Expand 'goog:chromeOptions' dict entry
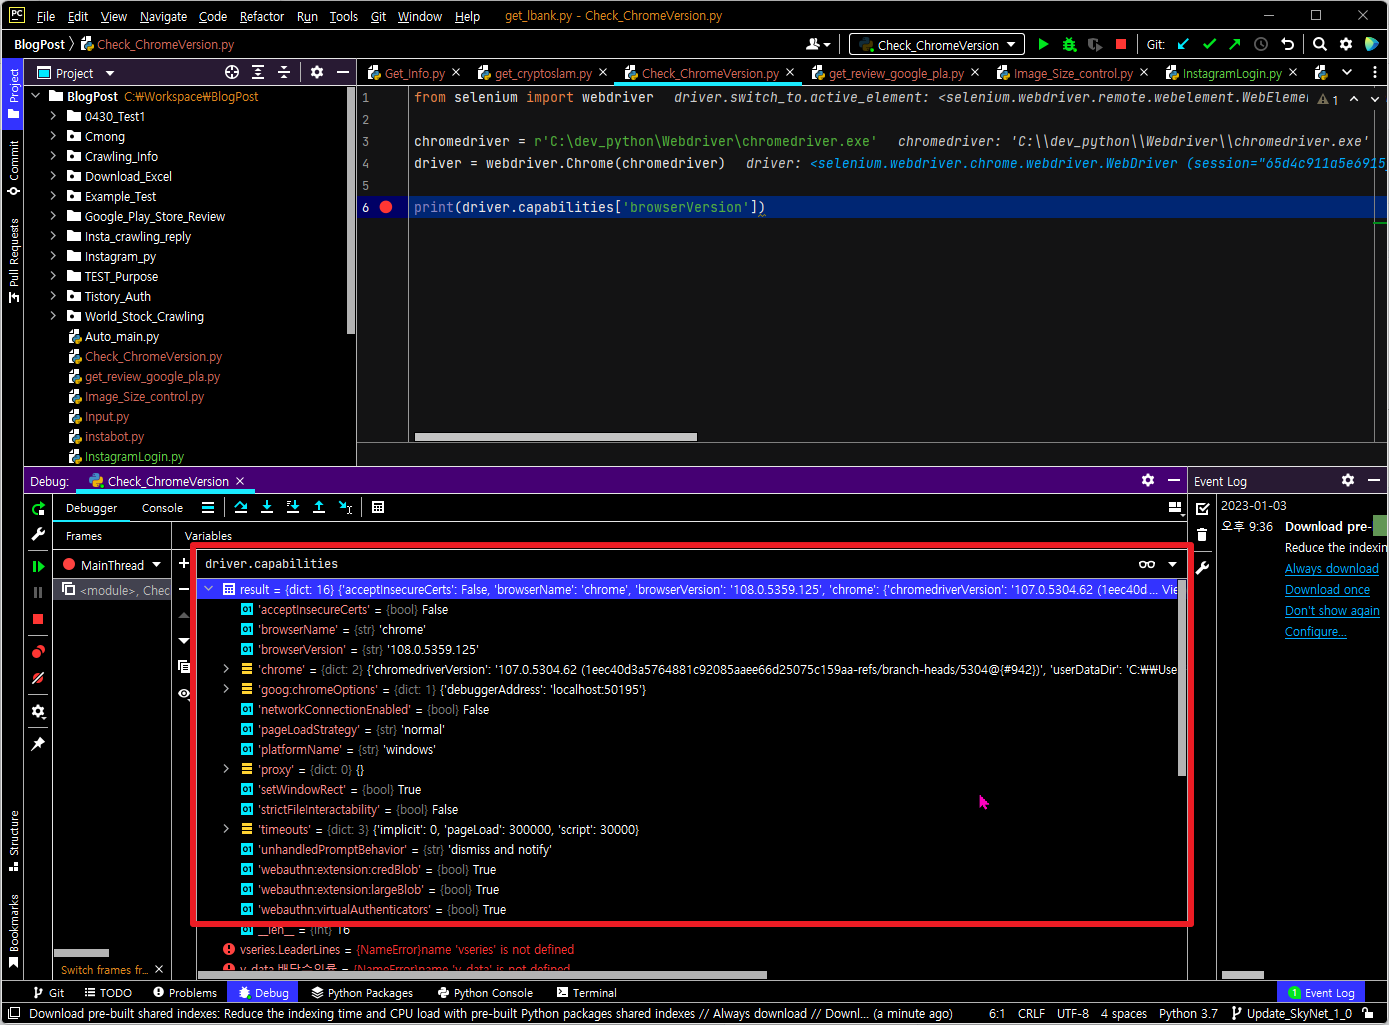 226,689
